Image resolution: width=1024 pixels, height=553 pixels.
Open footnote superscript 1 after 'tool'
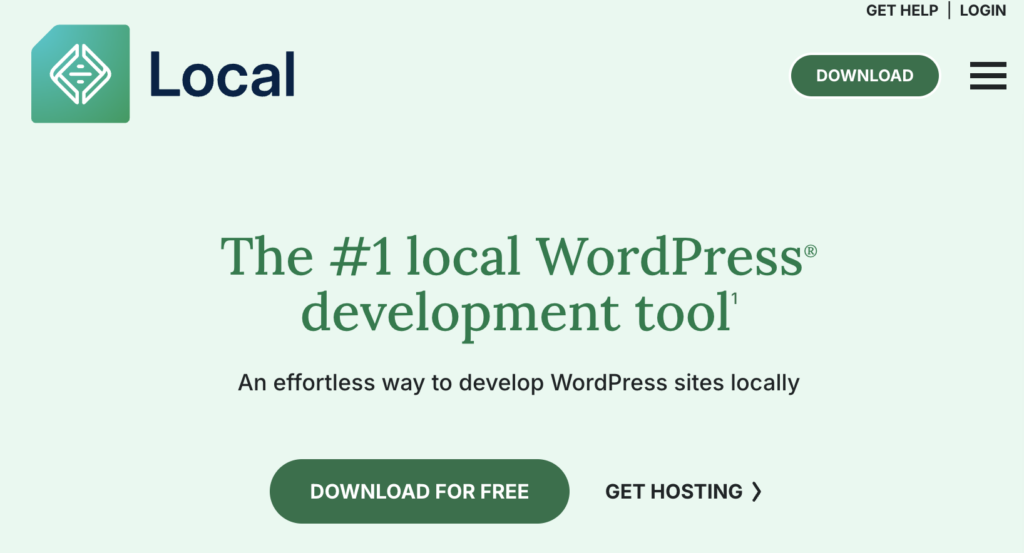pos(734,298)
